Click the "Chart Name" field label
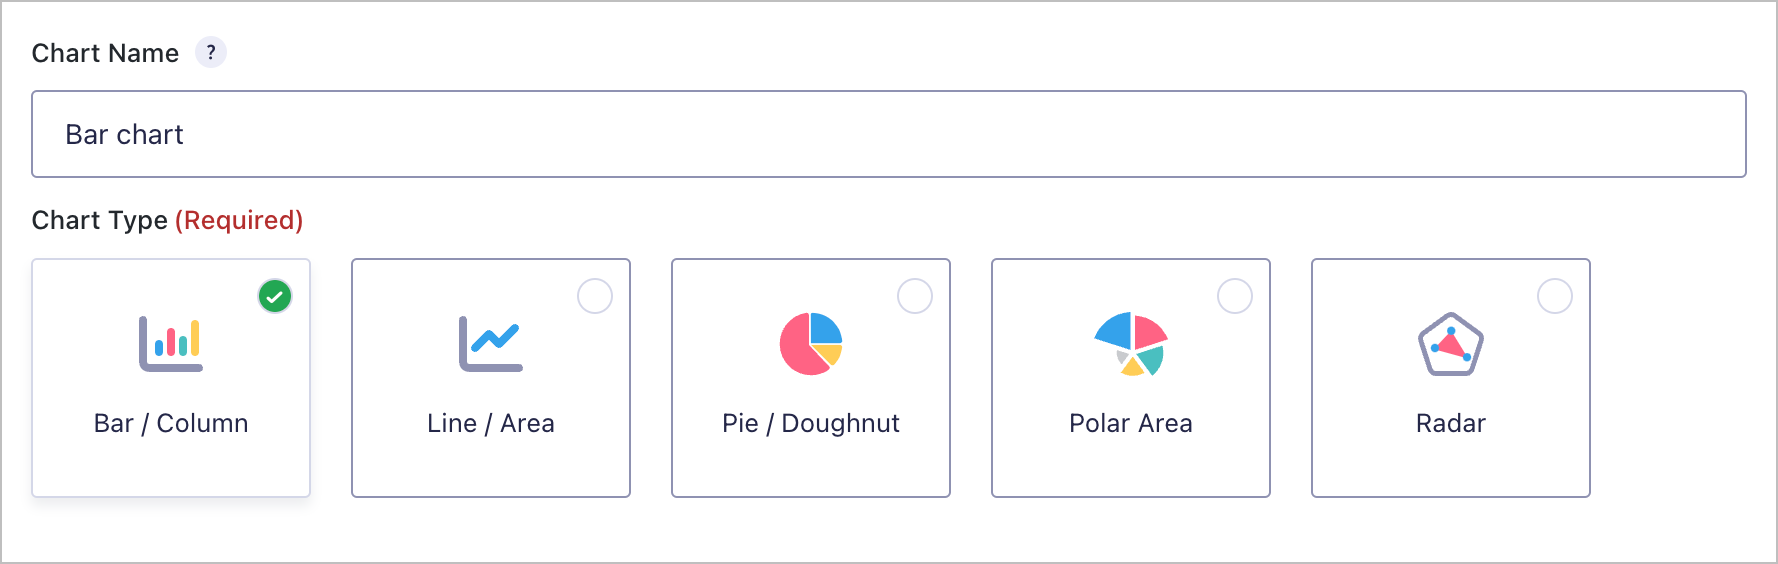The image size is (1778, 564). [105, 53]
